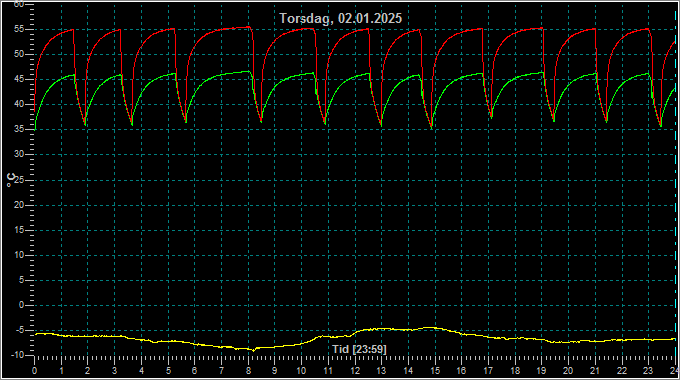This screenshot has height=380, width=680.
Task: Select hour 20 on the time axis
Action: point(568,371)
